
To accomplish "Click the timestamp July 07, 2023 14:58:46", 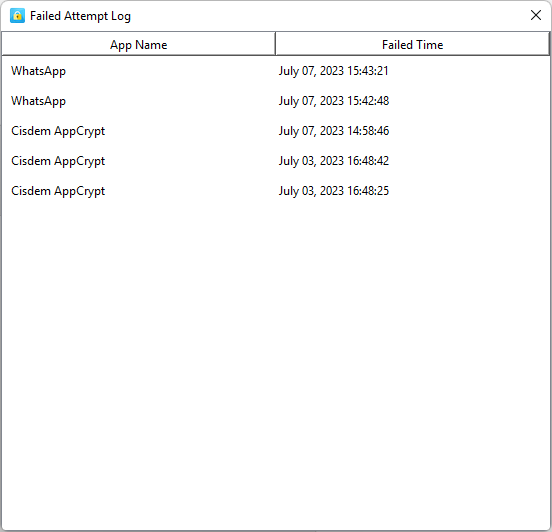I will coord(334,131).
